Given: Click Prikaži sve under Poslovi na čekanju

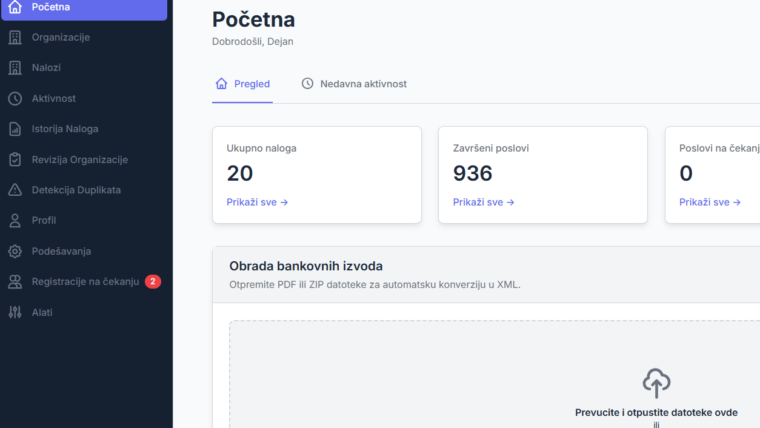Looking at the screenshot, I should pyautogui.click(x=709, y=202).
